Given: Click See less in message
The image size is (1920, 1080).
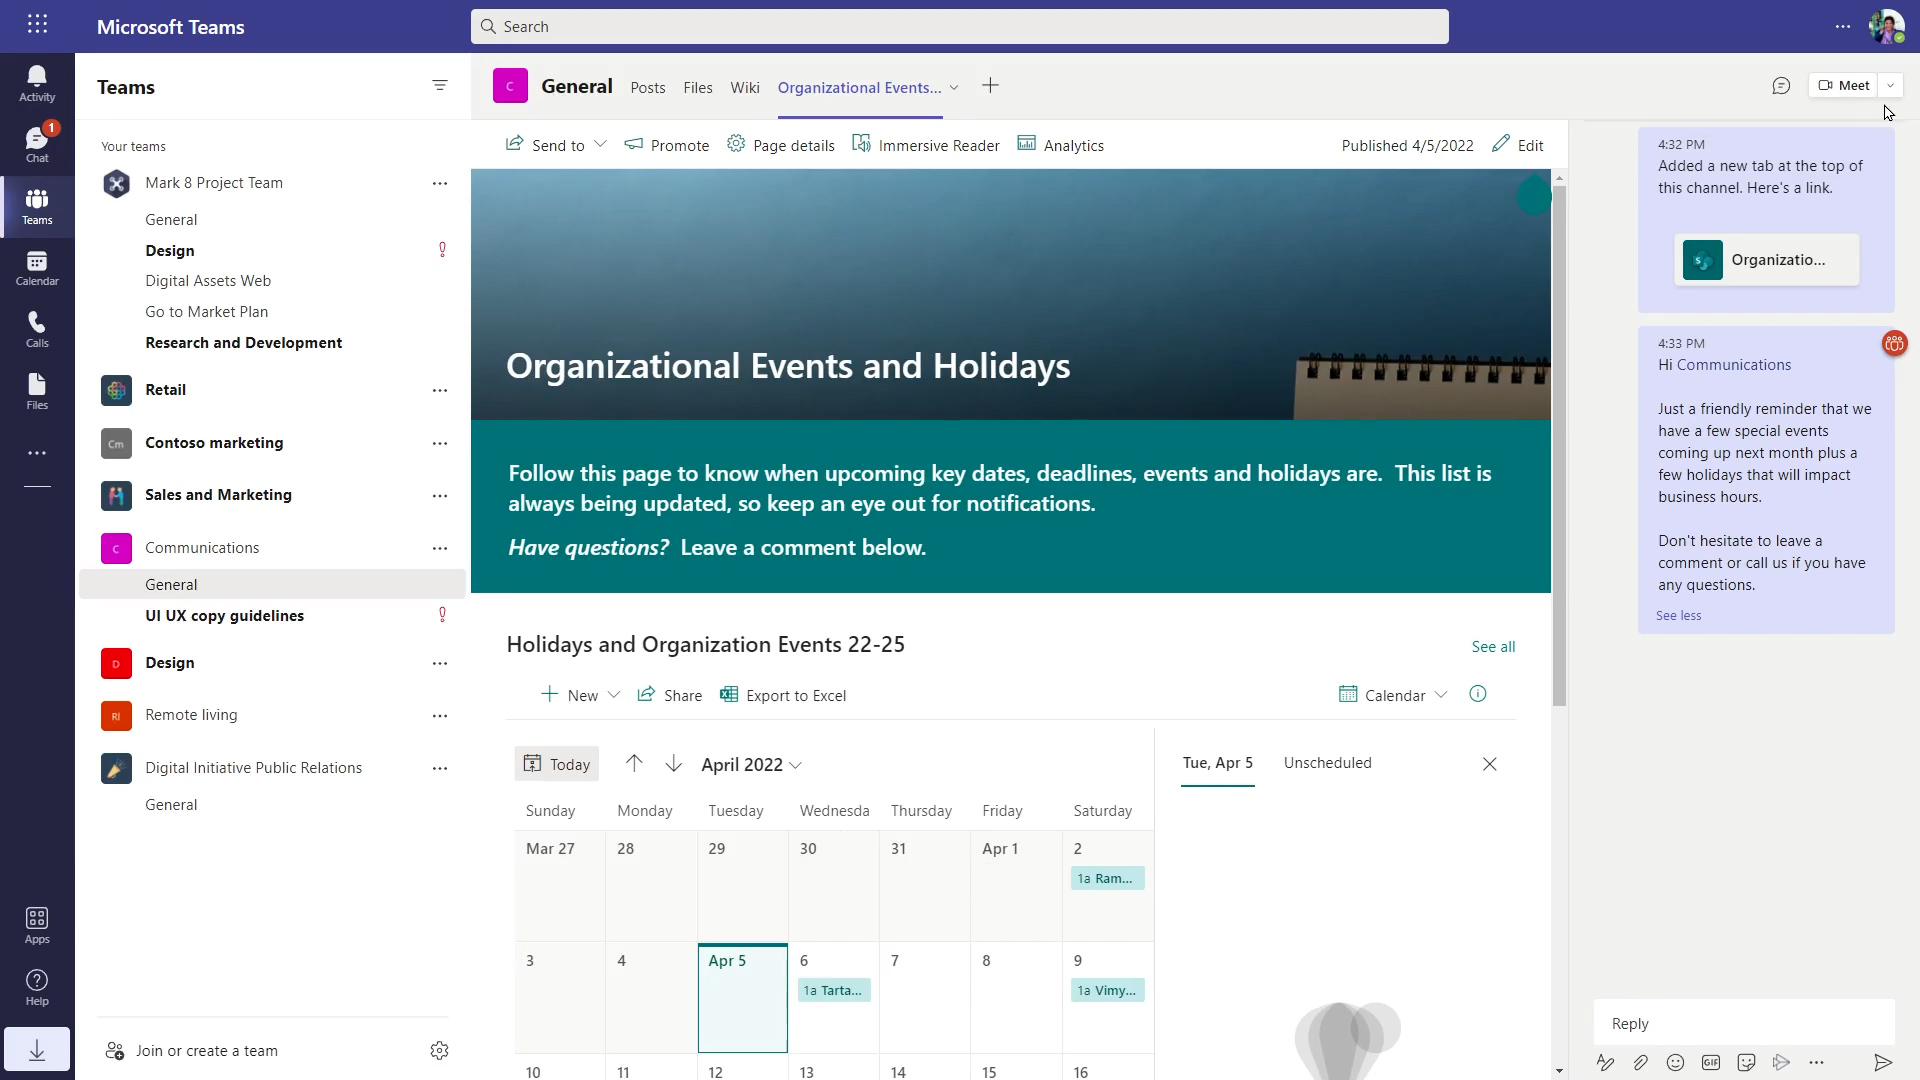Looking at the screenshot, I should pyautogui.click(x=1678, y=616).
